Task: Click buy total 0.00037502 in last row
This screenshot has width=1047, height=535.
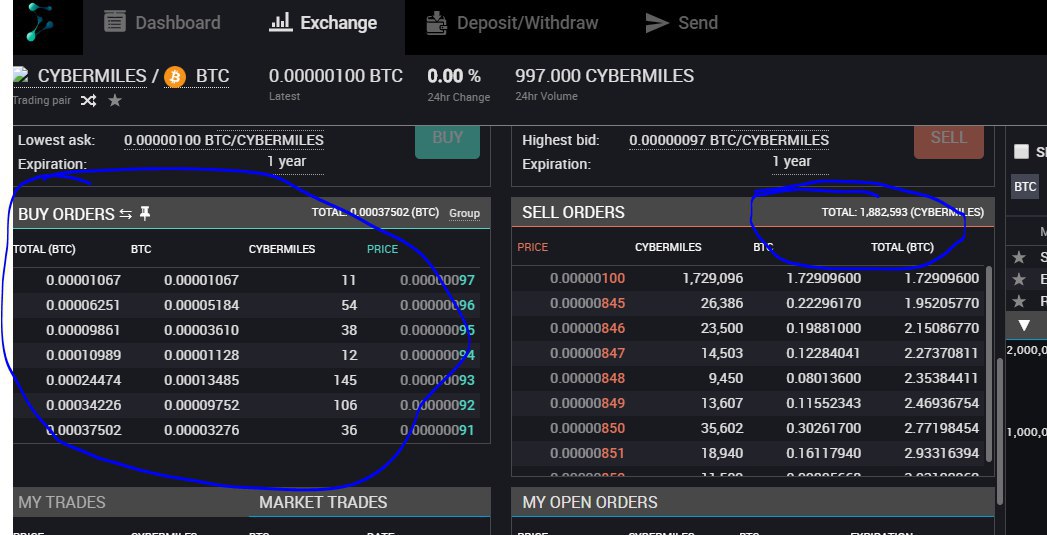Action: 83,430
